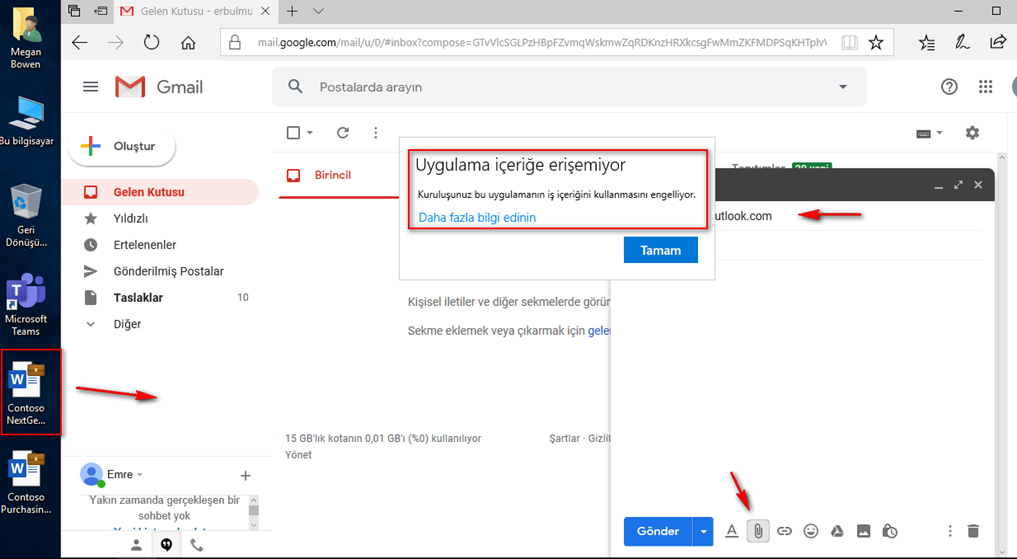Image resolution: width=1017 pixels, height=559 pixels.
Task: Expand the Gönder send options arrow
Action: tap(704, 531)
